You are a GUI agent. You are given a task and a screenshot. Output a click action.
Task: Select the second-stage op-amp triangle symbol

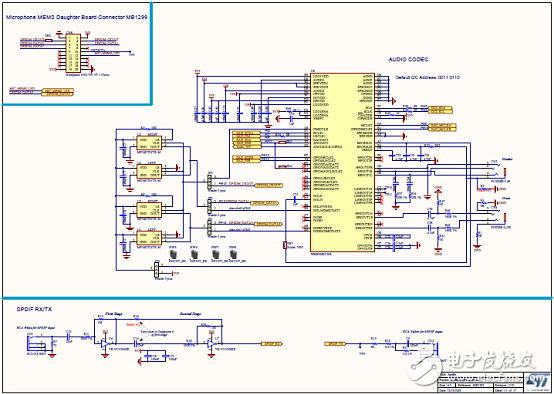(x=211, y=343)
